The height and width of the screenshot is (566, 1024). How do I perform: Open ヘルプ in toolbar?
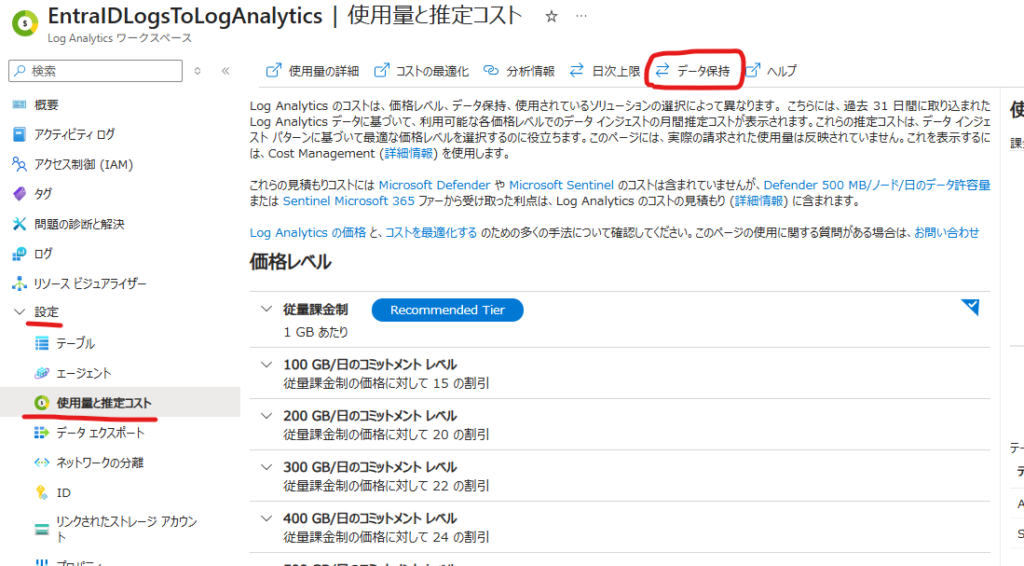click(x=771, y=71)
